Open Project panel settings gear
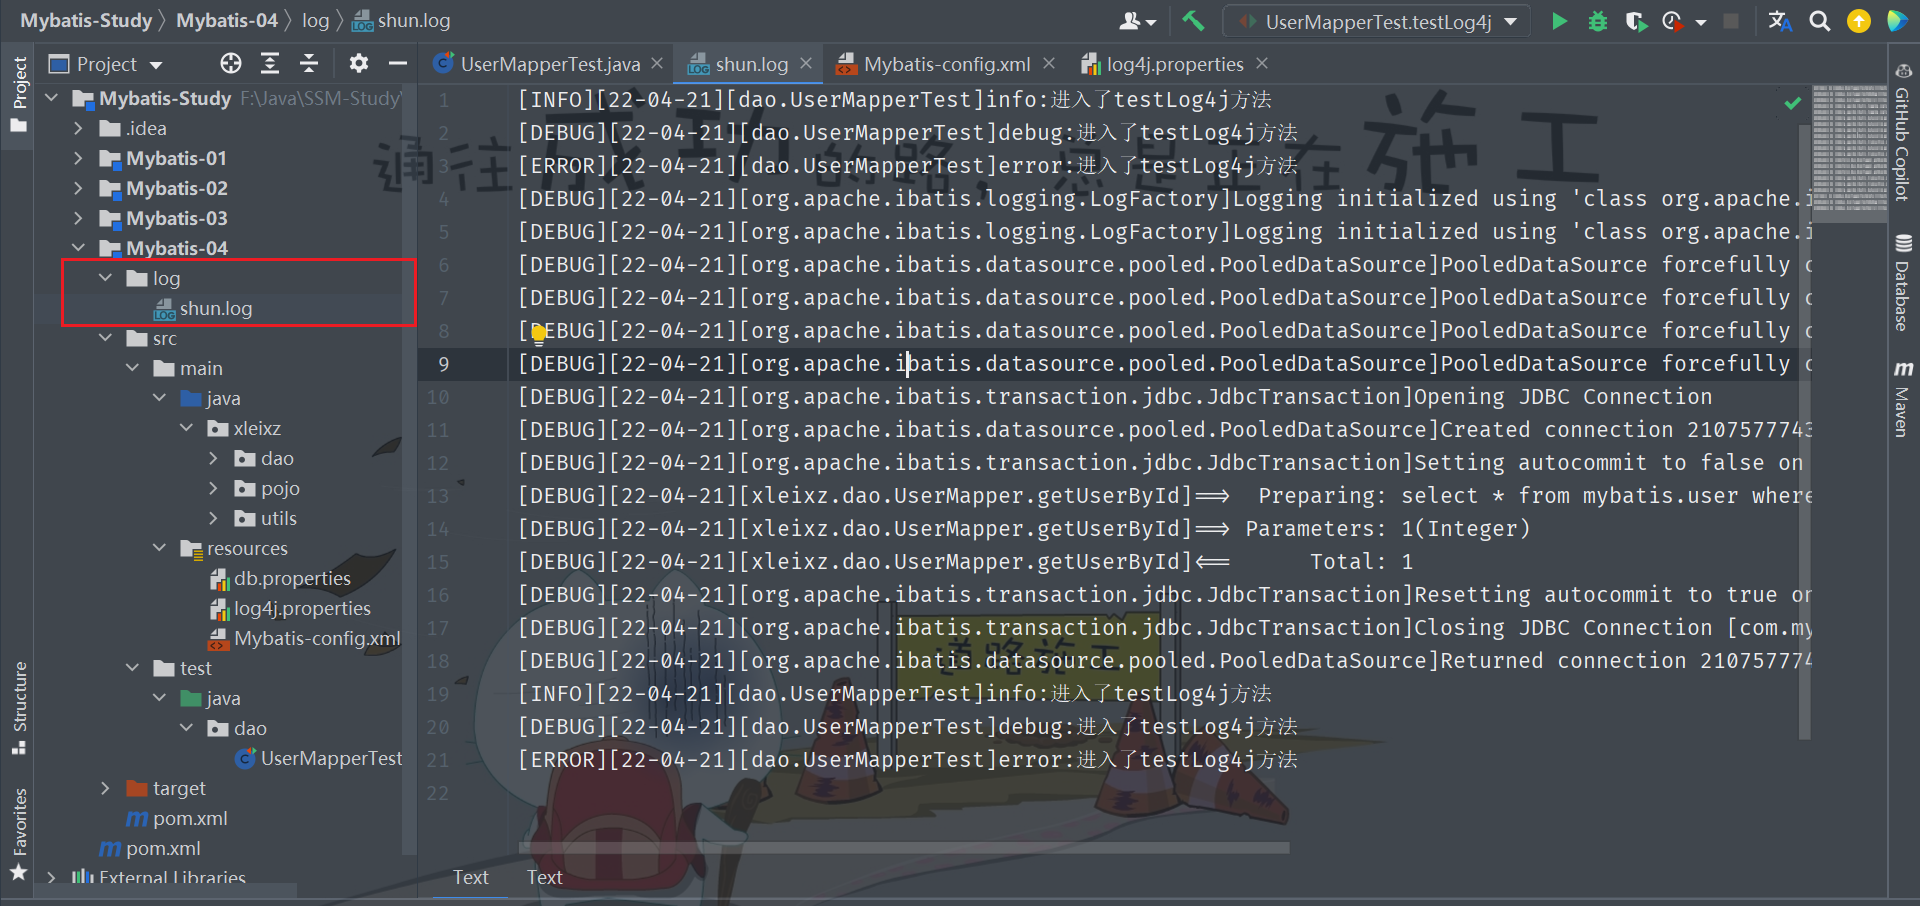This screenshot has height=906, width=1920. 358,64
